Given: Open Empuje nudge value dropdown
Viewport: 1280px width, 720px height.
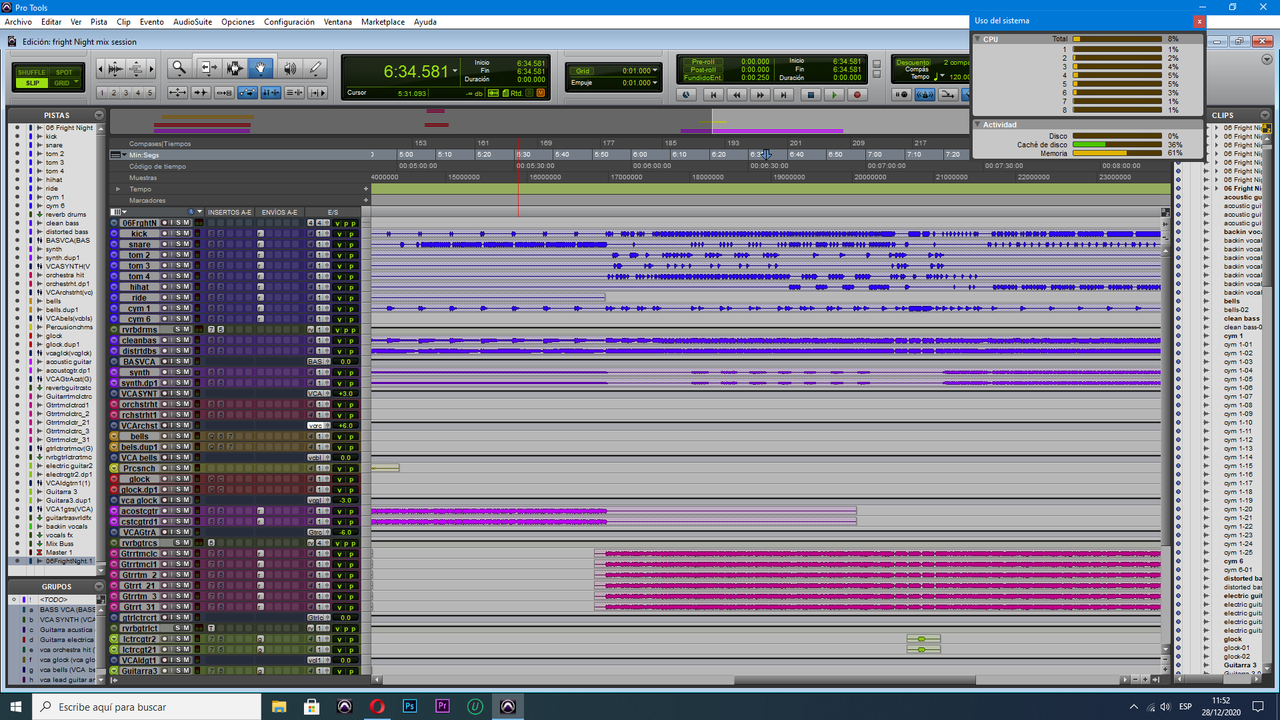Looking at the screenshot, I should coord(655,82).
